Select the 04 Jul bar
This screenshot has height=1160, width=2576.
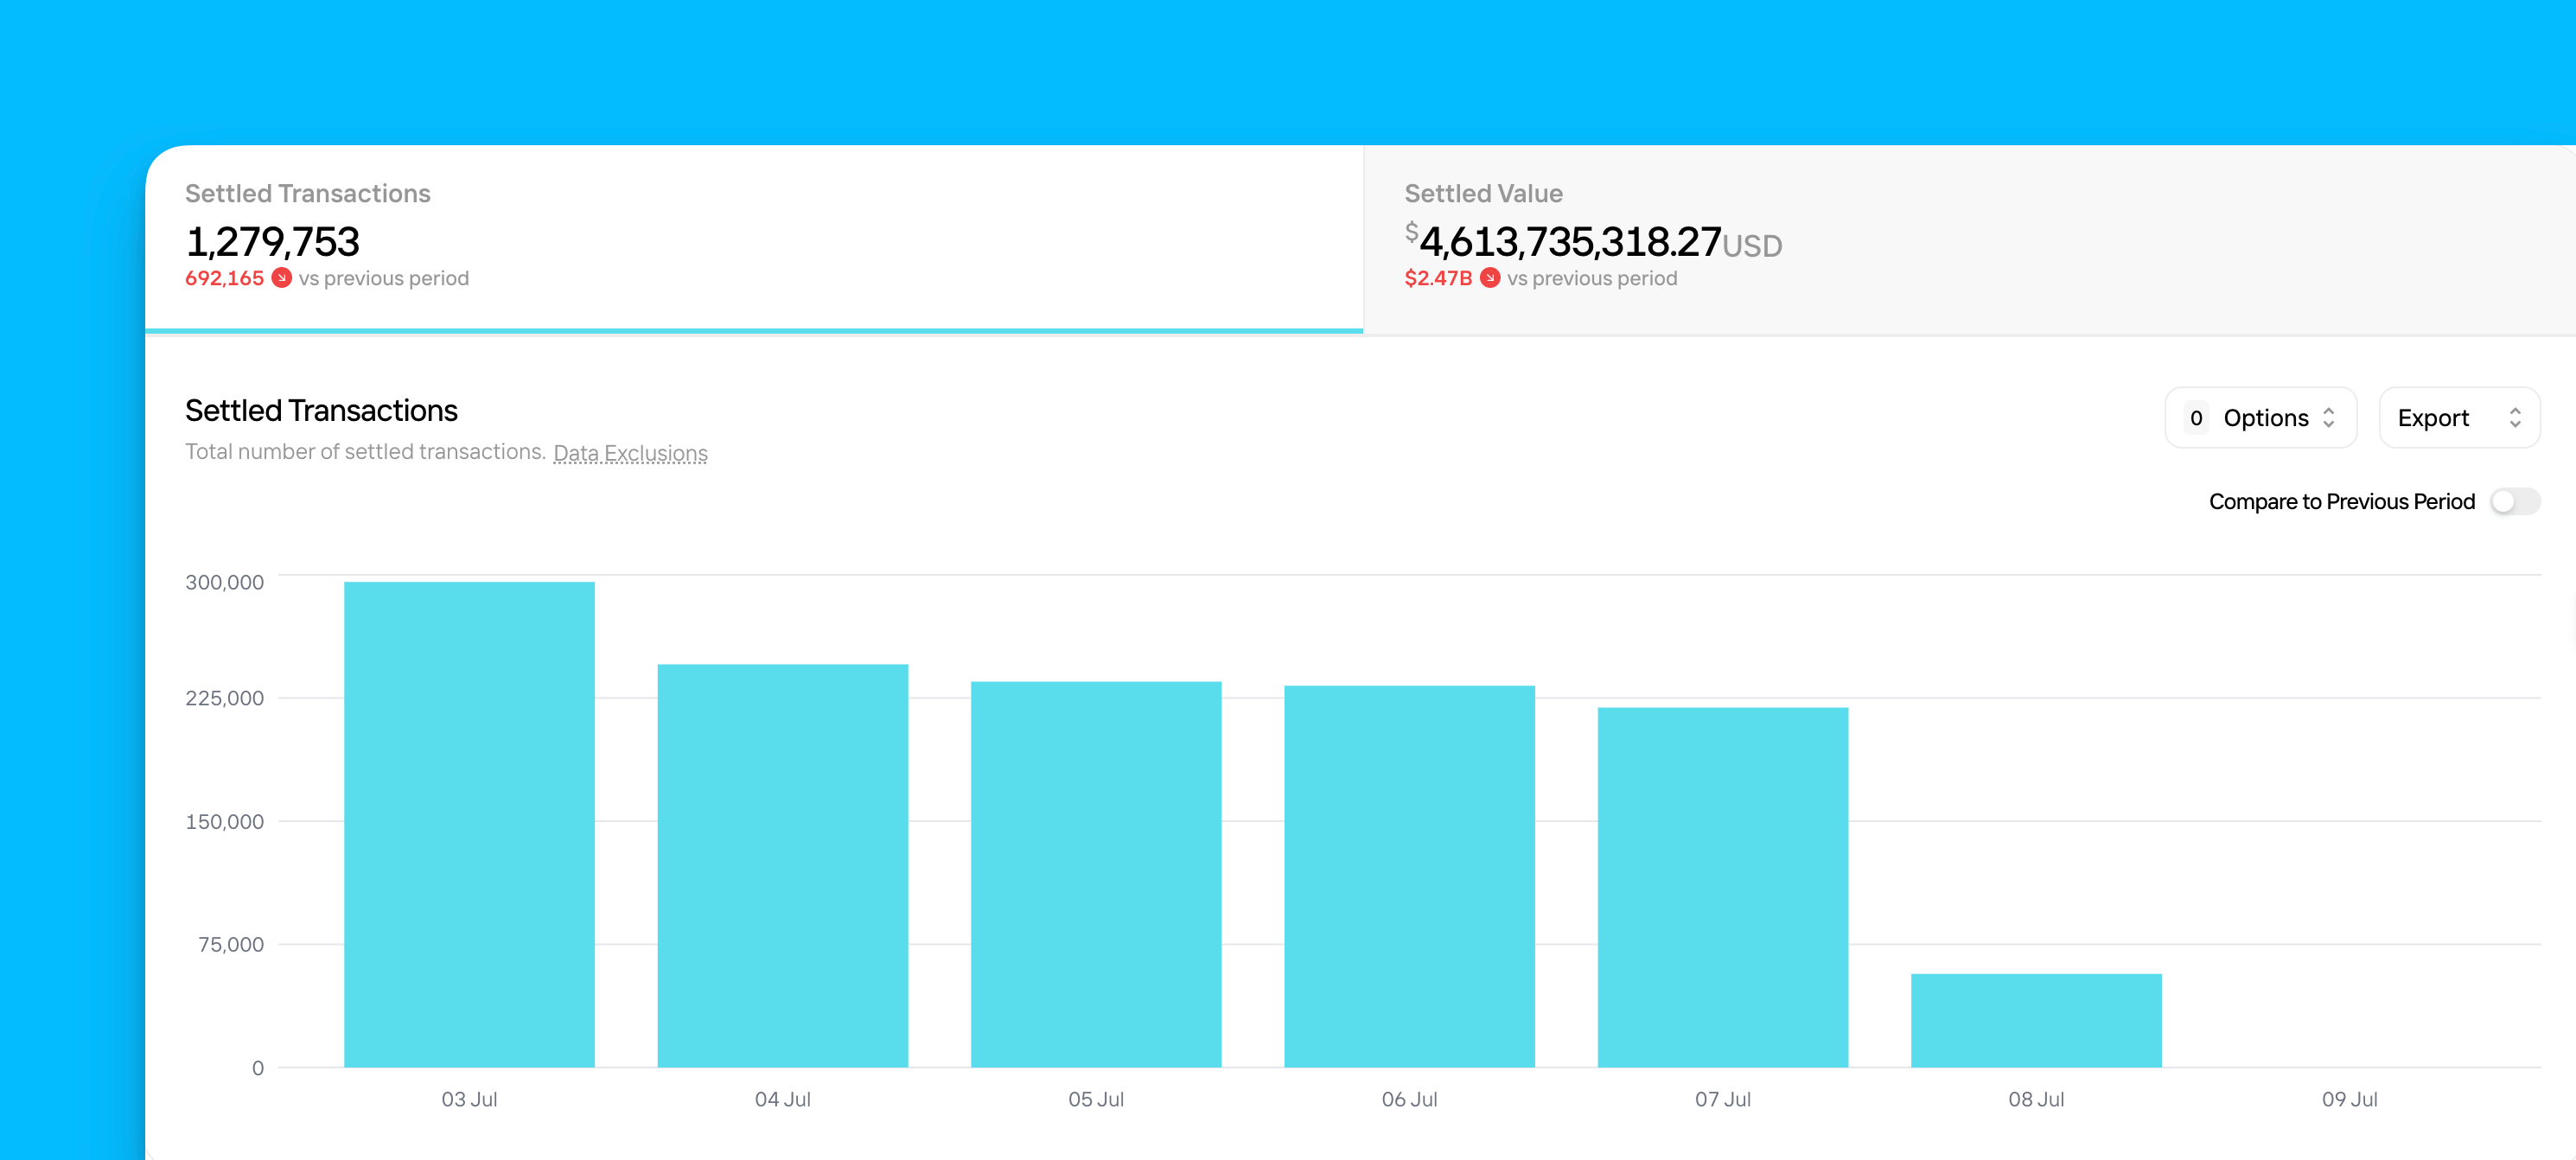(783, 865)
